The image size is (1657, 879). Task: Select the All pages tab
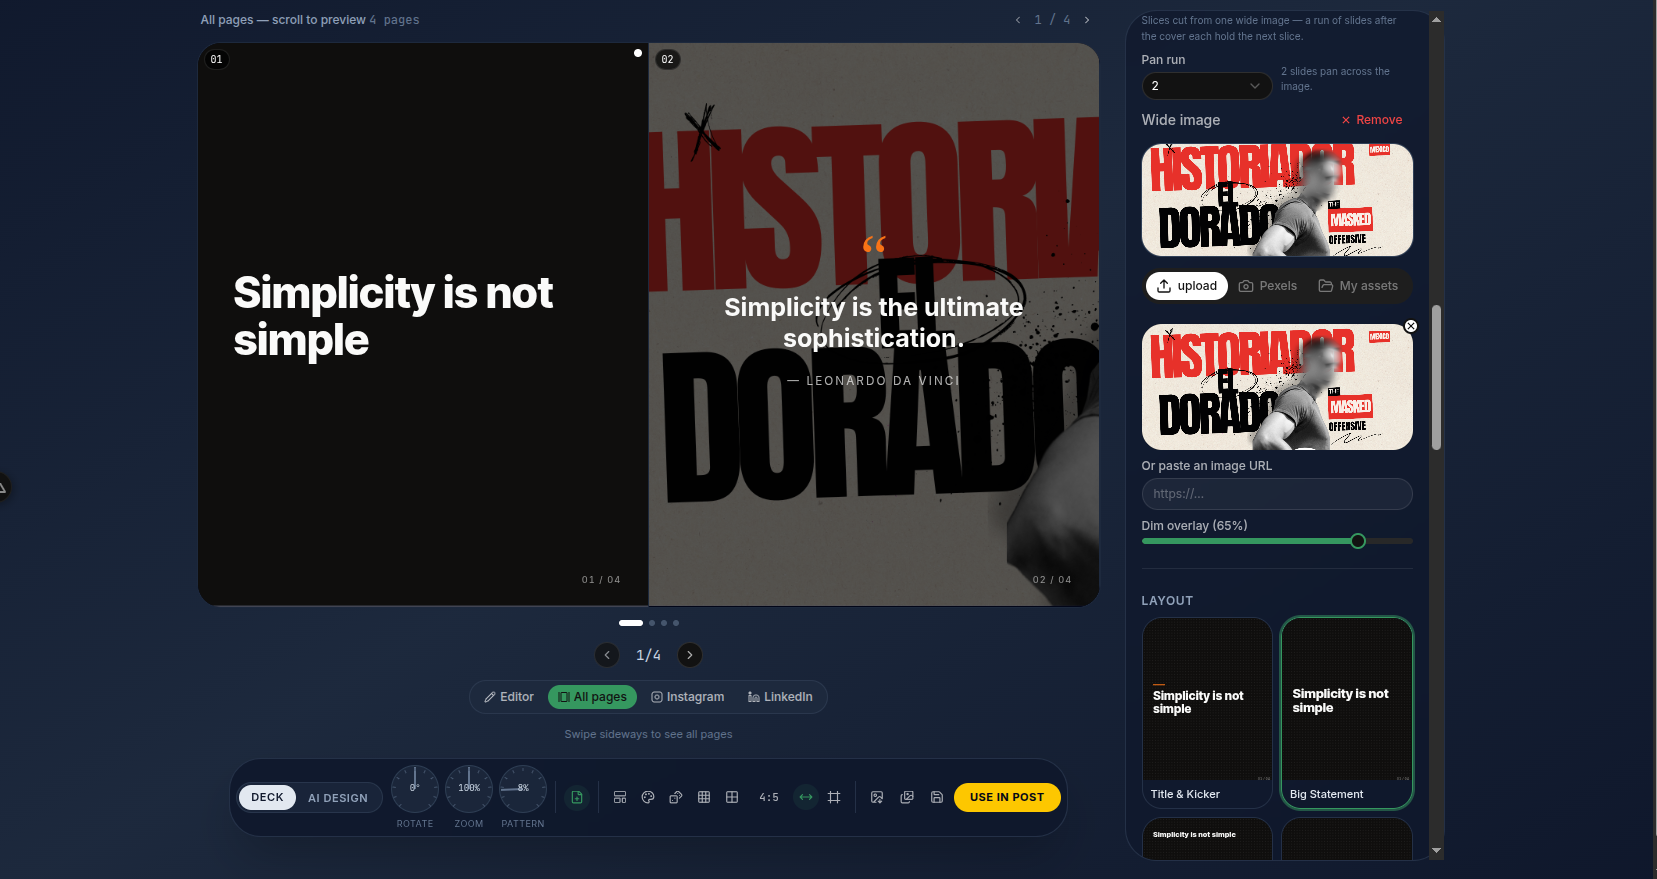[592, 697]
